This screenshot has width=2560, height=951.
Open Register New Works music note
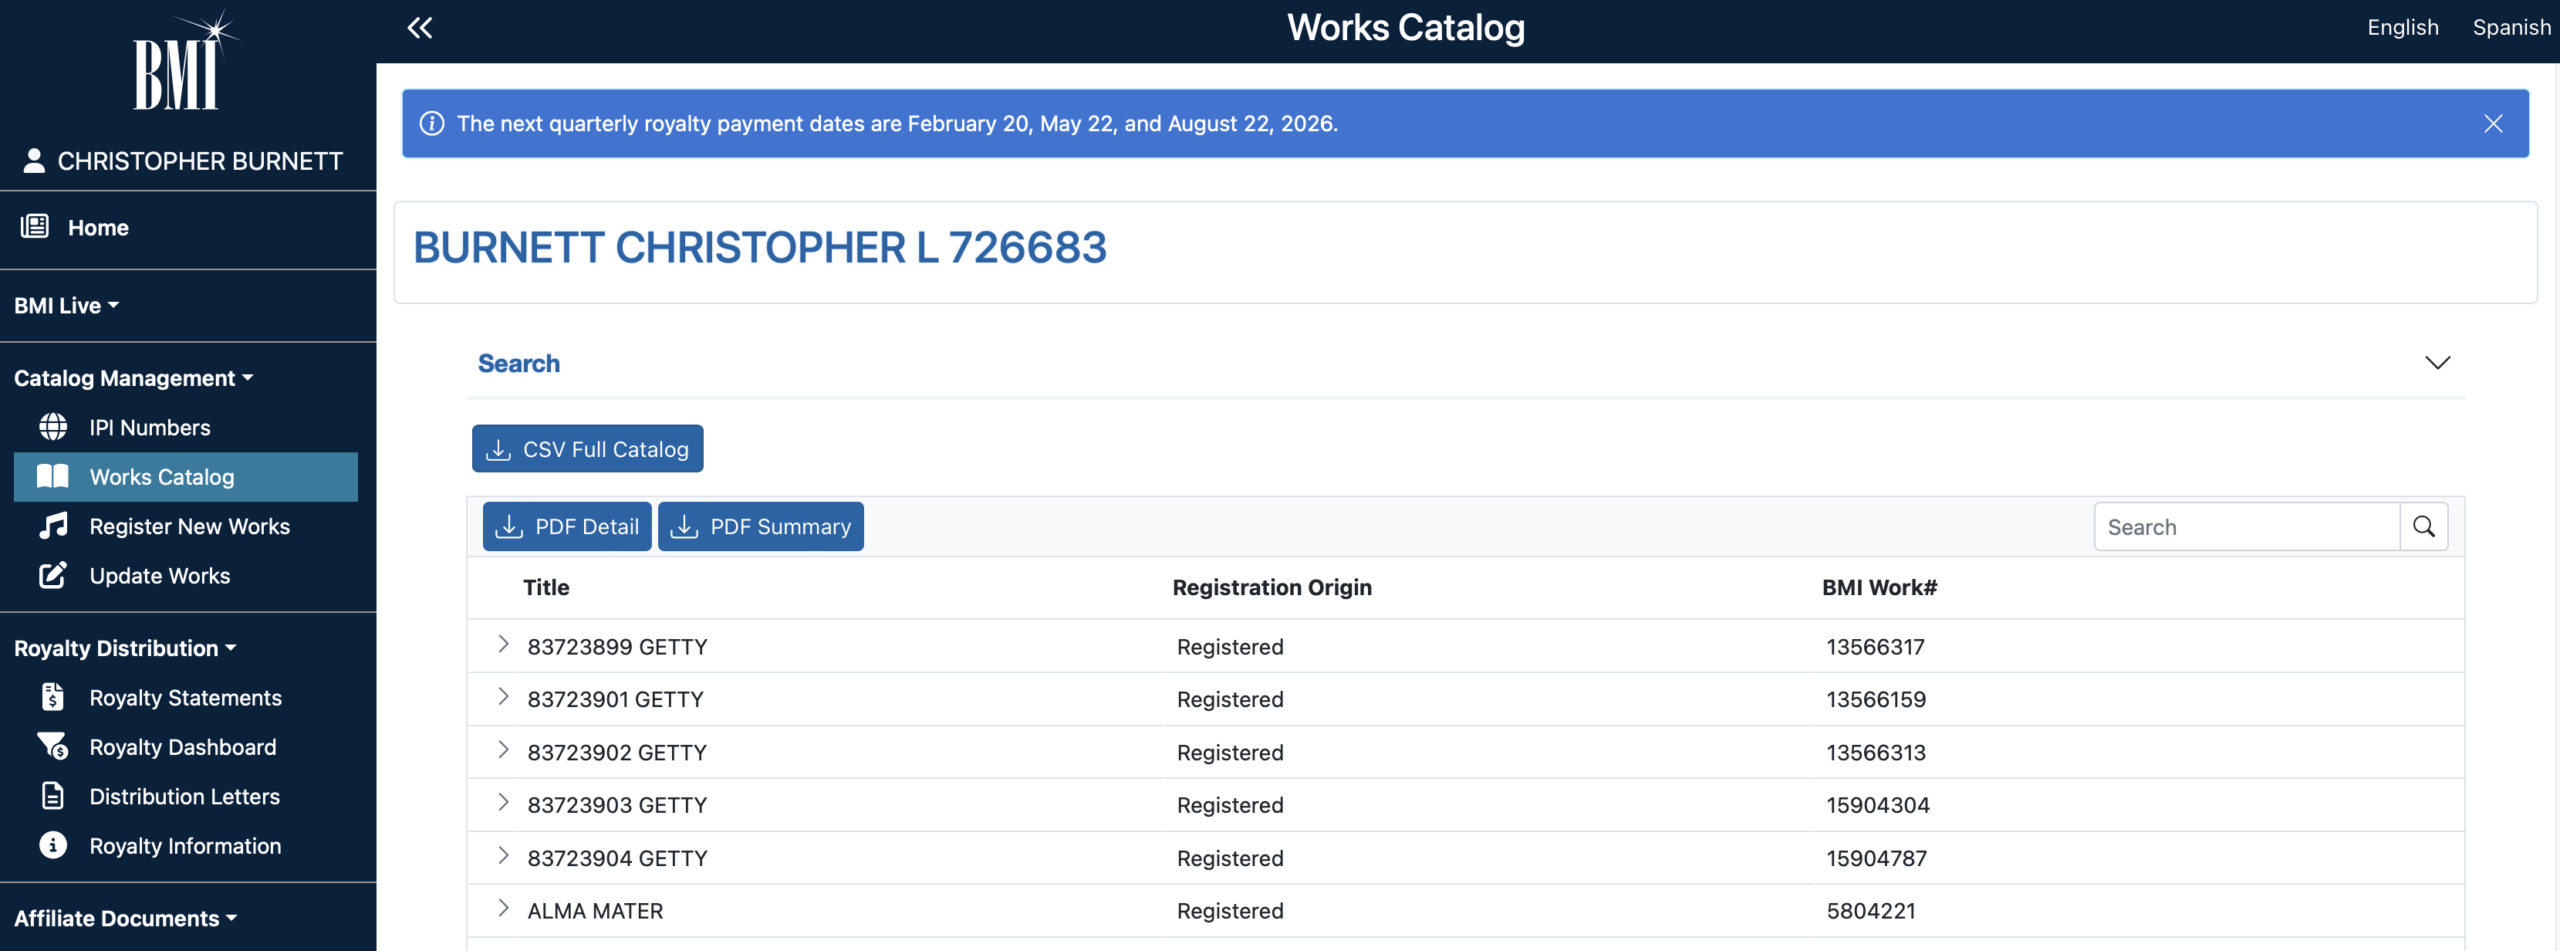click(x=53, y=526)
